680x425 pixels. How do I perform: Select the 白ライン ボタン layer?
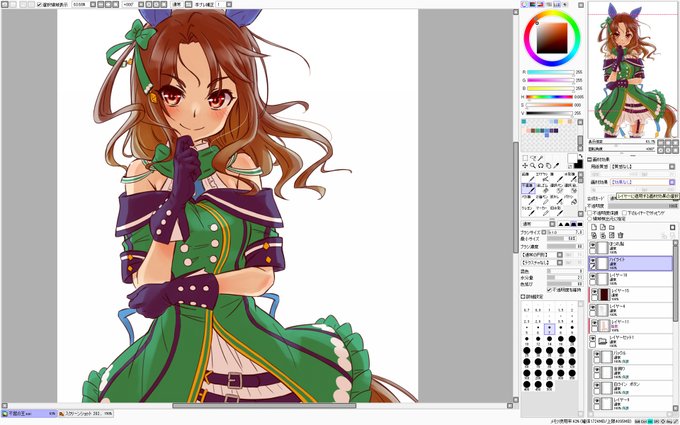(x=633, y=388)
